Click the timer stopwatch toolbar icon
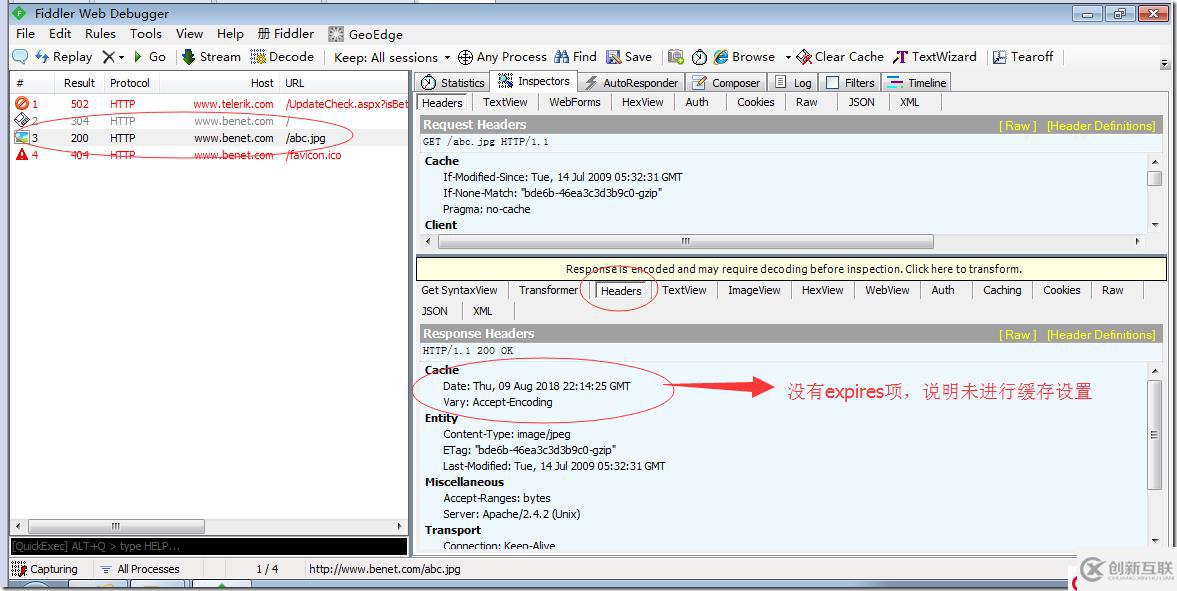Image resolution: width=1177 pixels, height=591 pixels. tap(699, 57)
